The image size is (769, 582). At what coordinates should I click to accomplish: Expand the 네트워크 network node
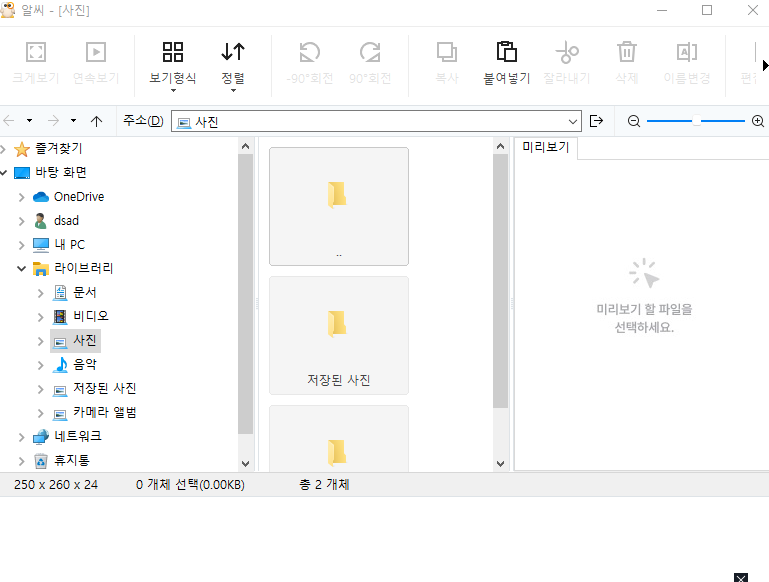(x=21, y=437)
